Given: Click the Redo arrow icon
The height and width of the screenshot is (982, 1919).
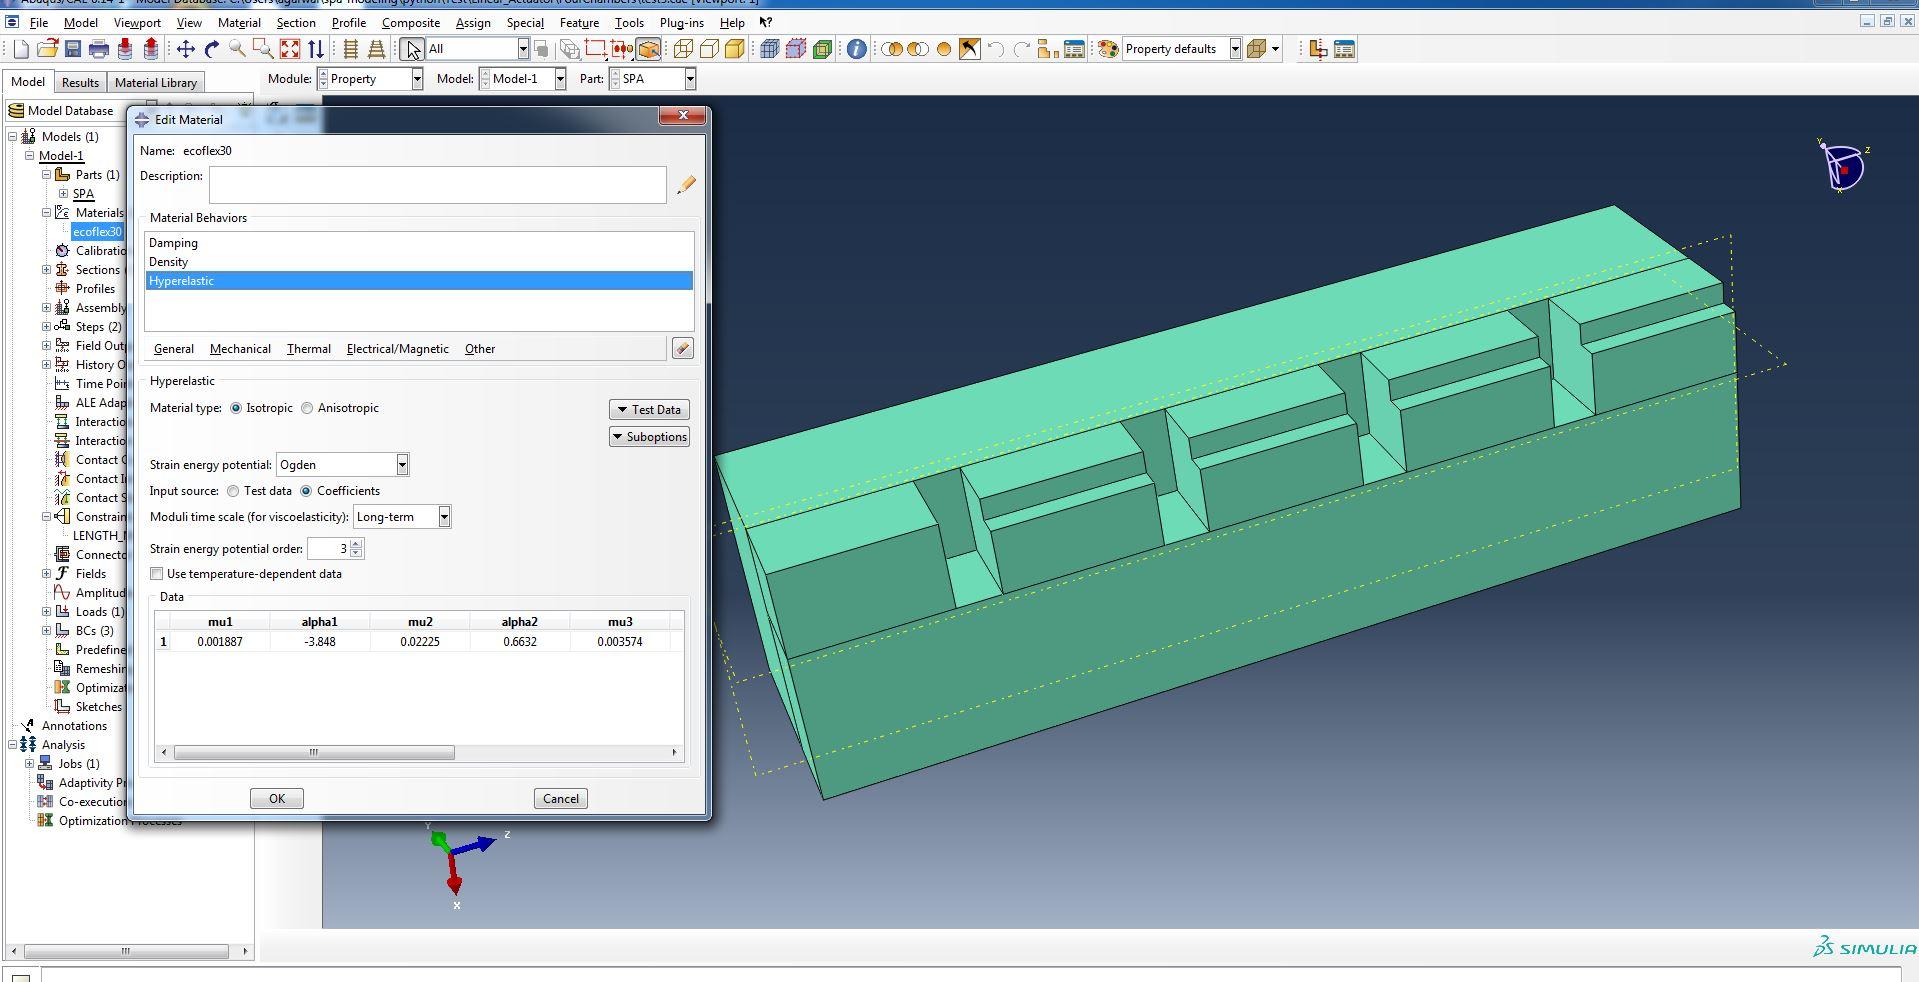Looking at the screenshot, I should click(1022, 49).
